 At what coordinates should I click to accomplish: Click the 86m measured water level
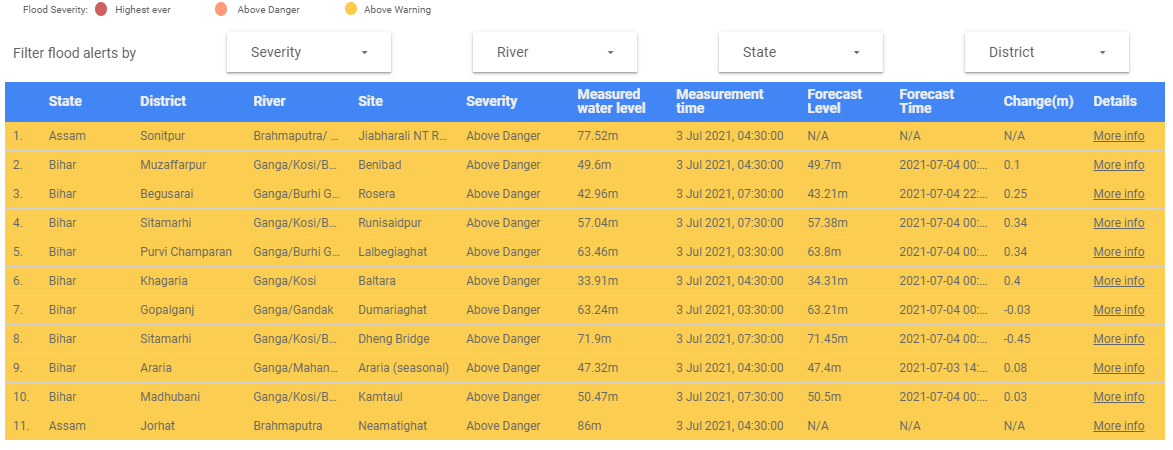coord(589,426)
